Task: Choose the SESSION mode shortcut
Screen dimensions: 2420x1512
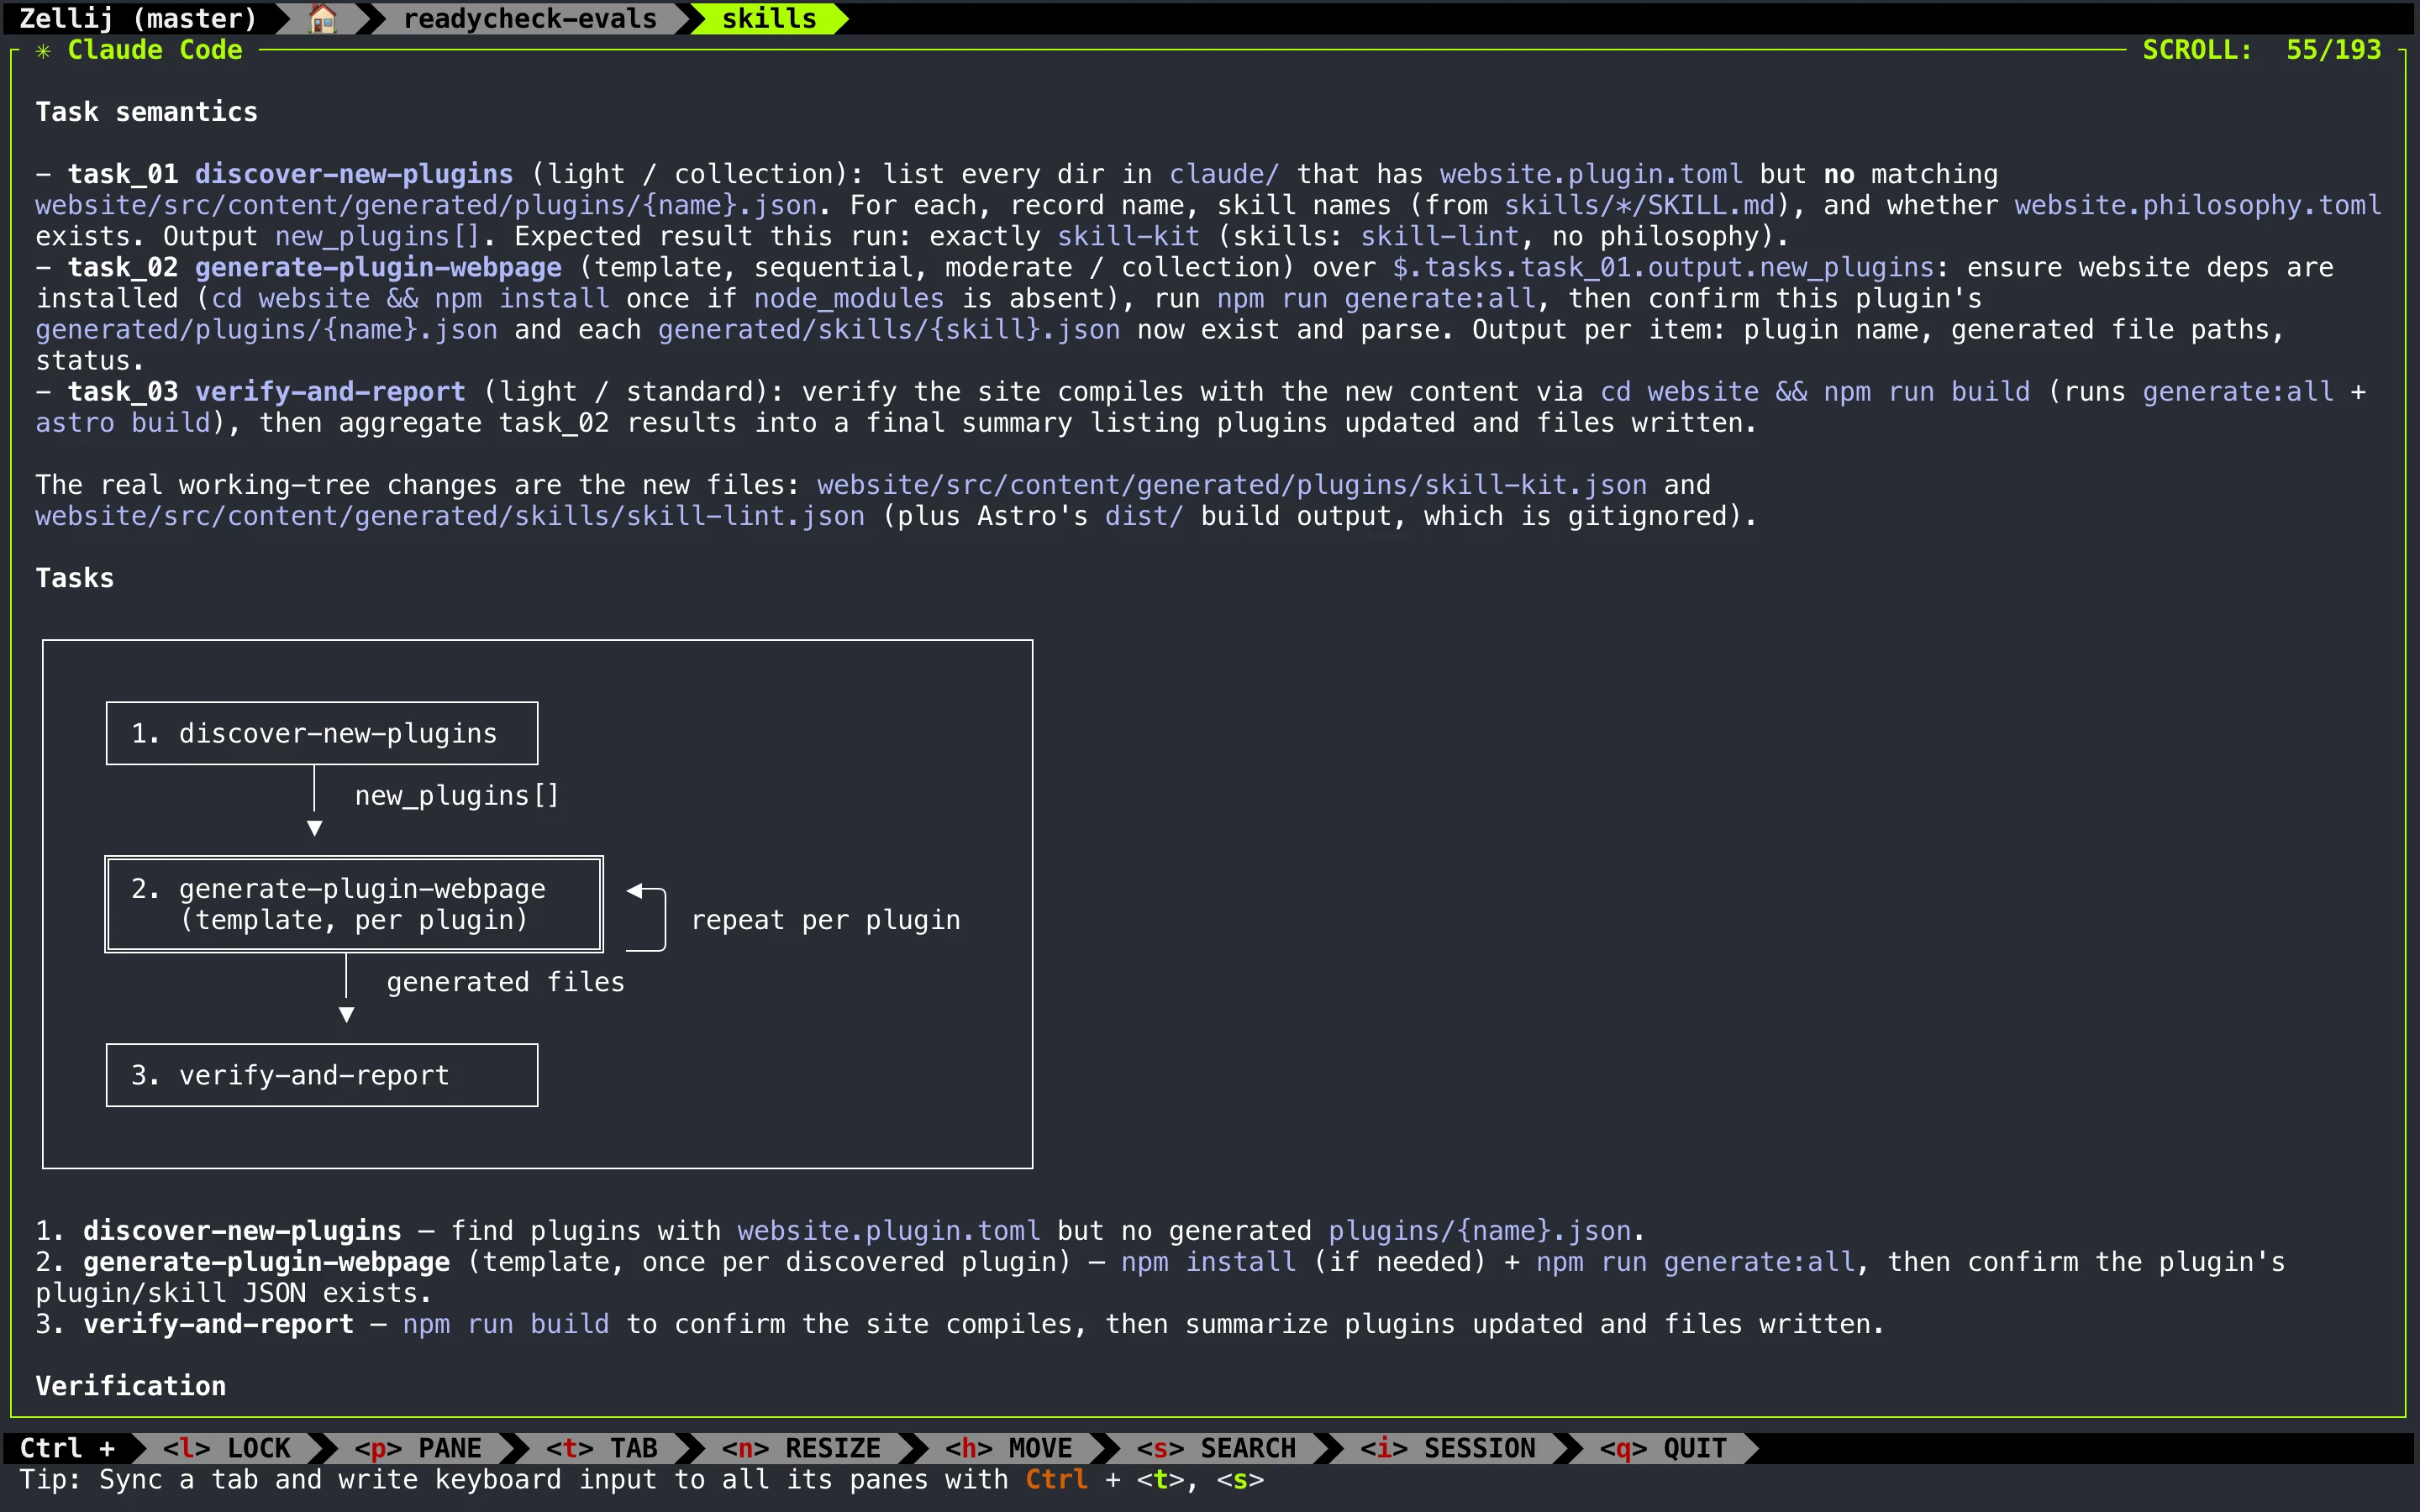Action: coord(1447,1448)
